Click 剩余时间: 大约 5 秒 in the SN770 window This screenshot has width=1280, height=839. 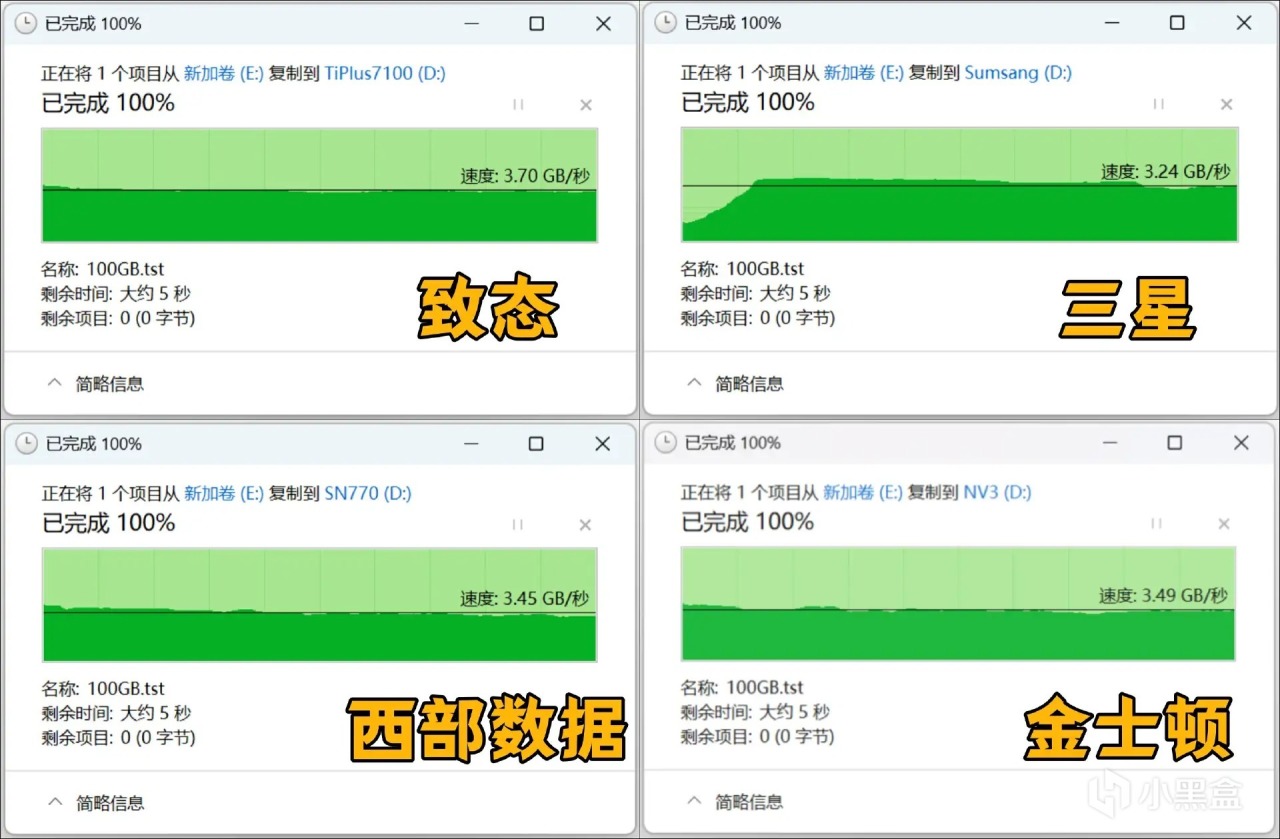click(x=116, y=714)
